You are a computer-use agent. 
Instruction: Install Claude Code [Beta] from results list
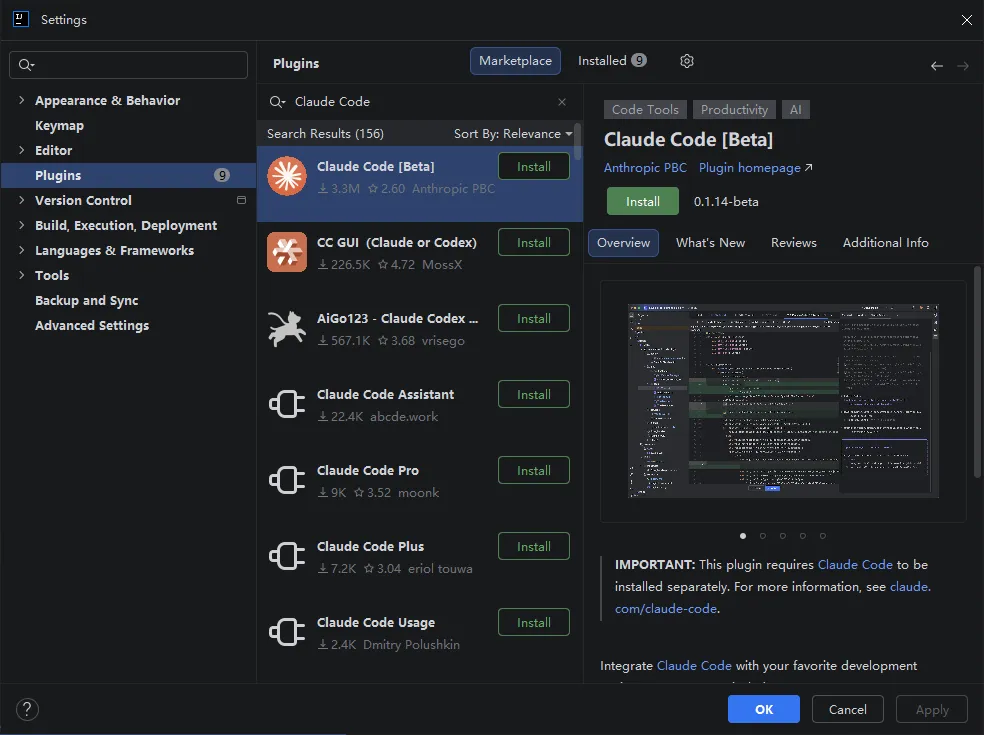coord(534,166)
